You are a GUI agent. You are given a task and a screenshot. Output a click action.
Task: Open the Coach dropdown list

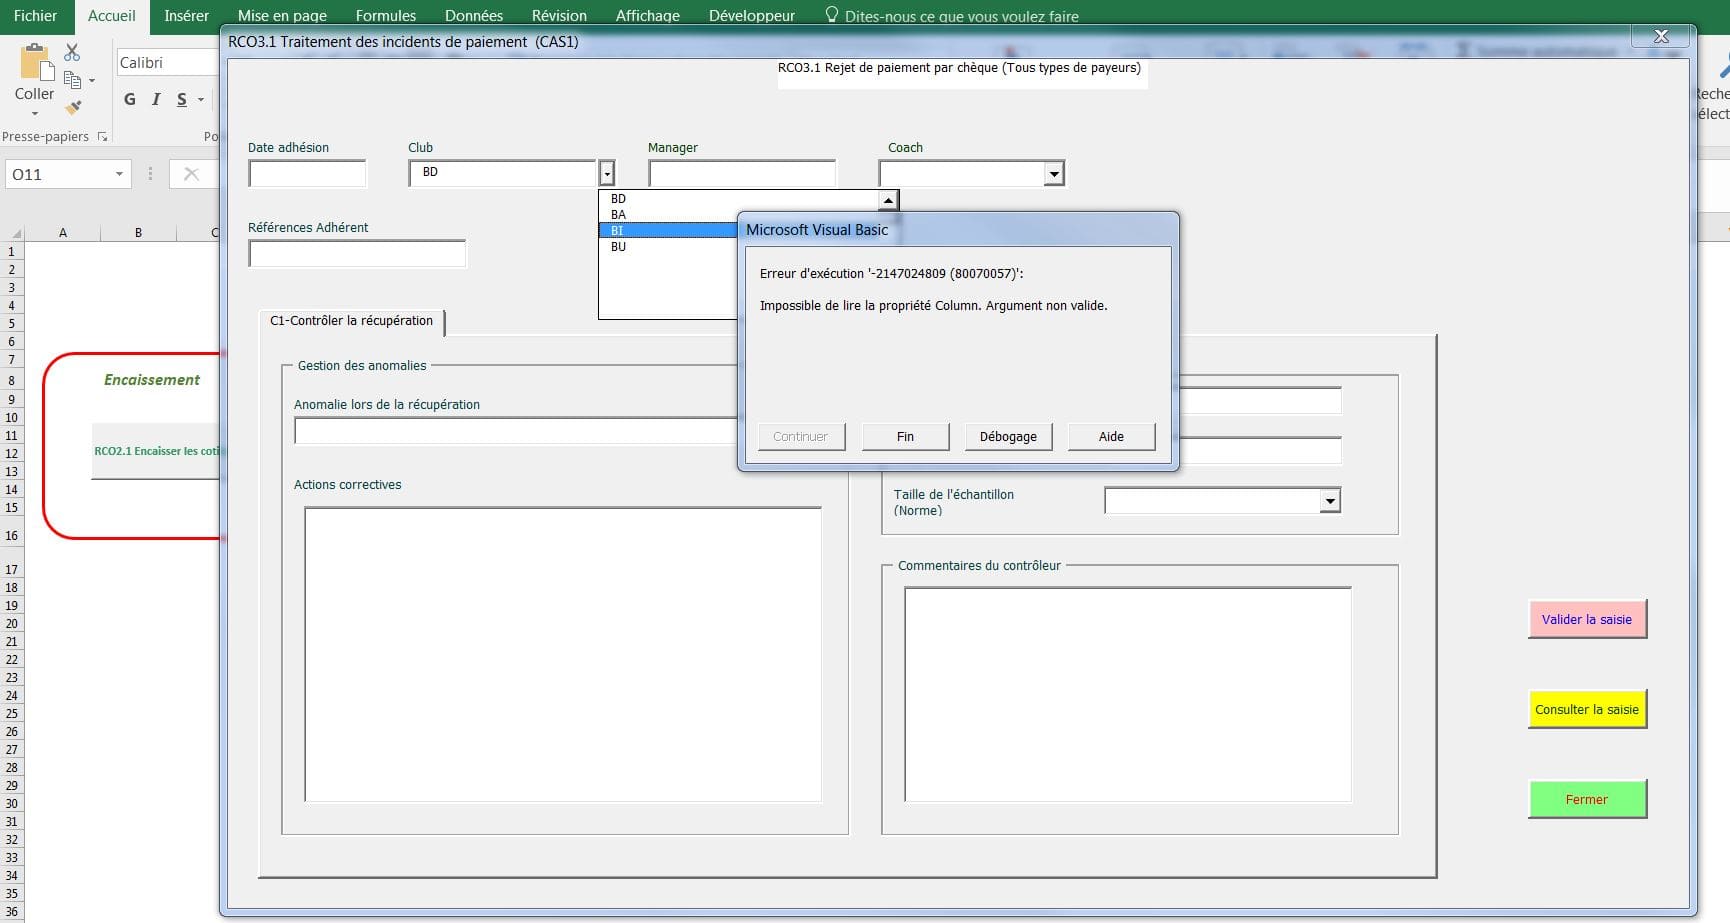click(x=1053, y=174)
